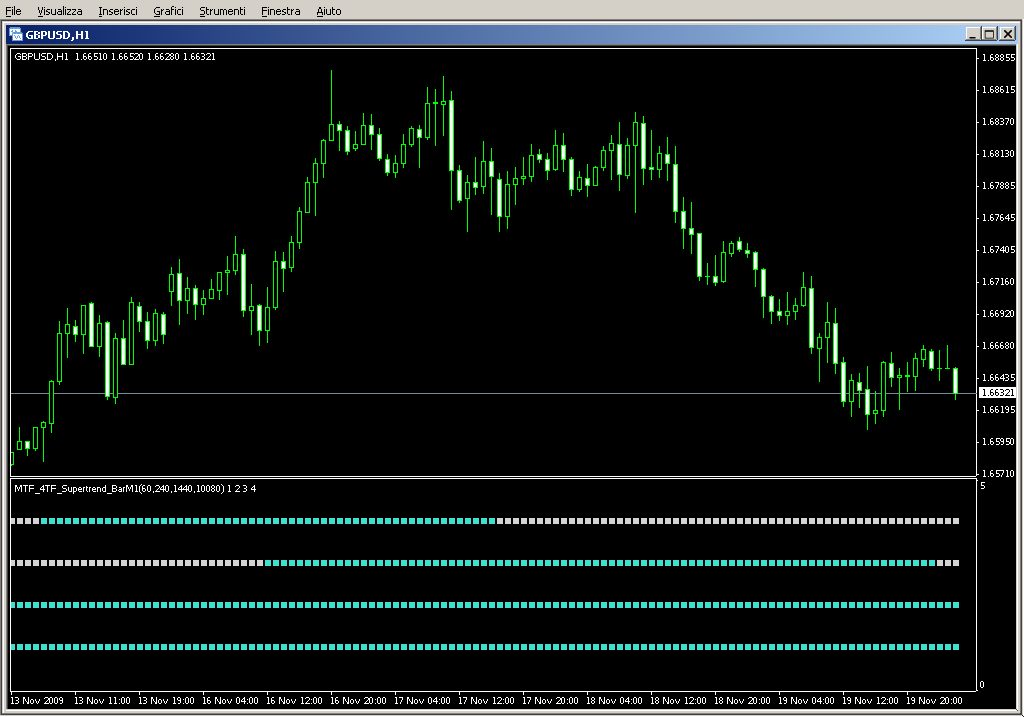Click price level 1.67645 on scale

(x=999, y=217)
